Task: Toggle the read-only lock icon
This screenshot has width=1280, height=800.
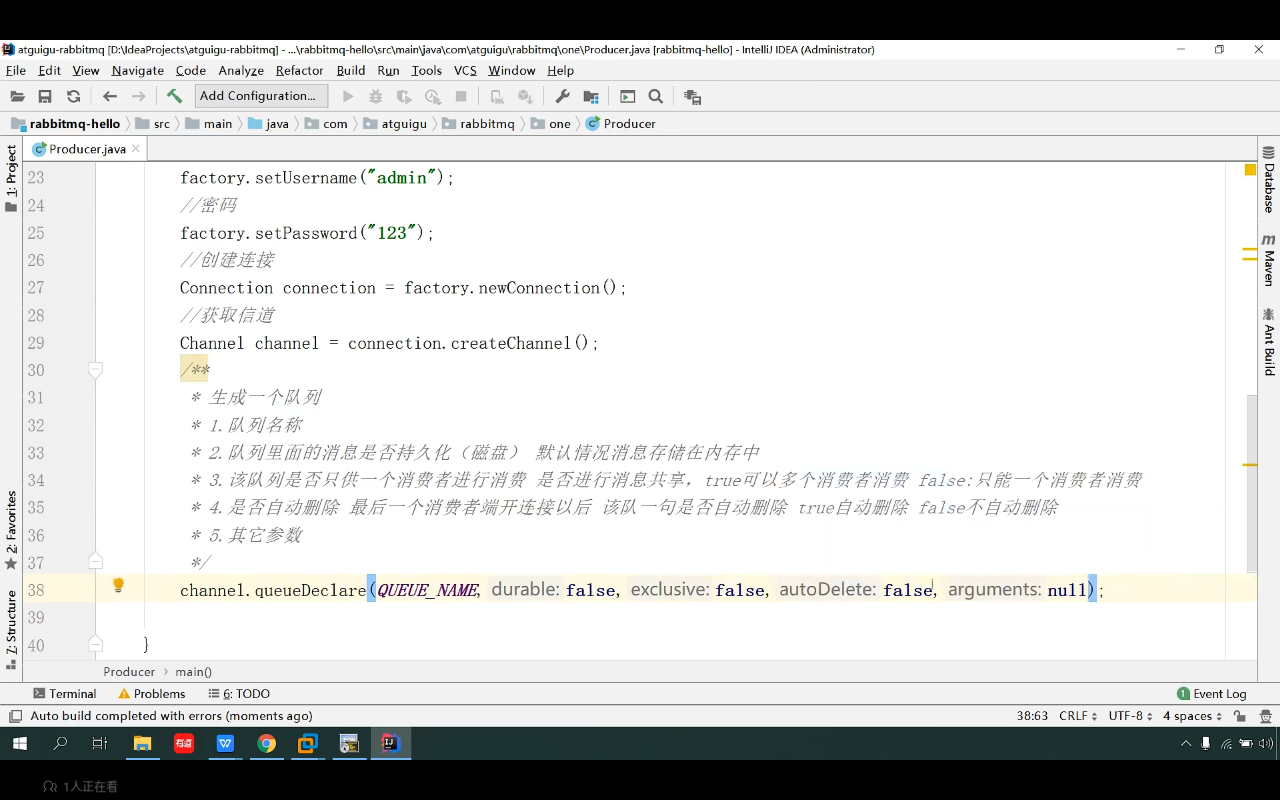Action: [x=1240, y=716]
